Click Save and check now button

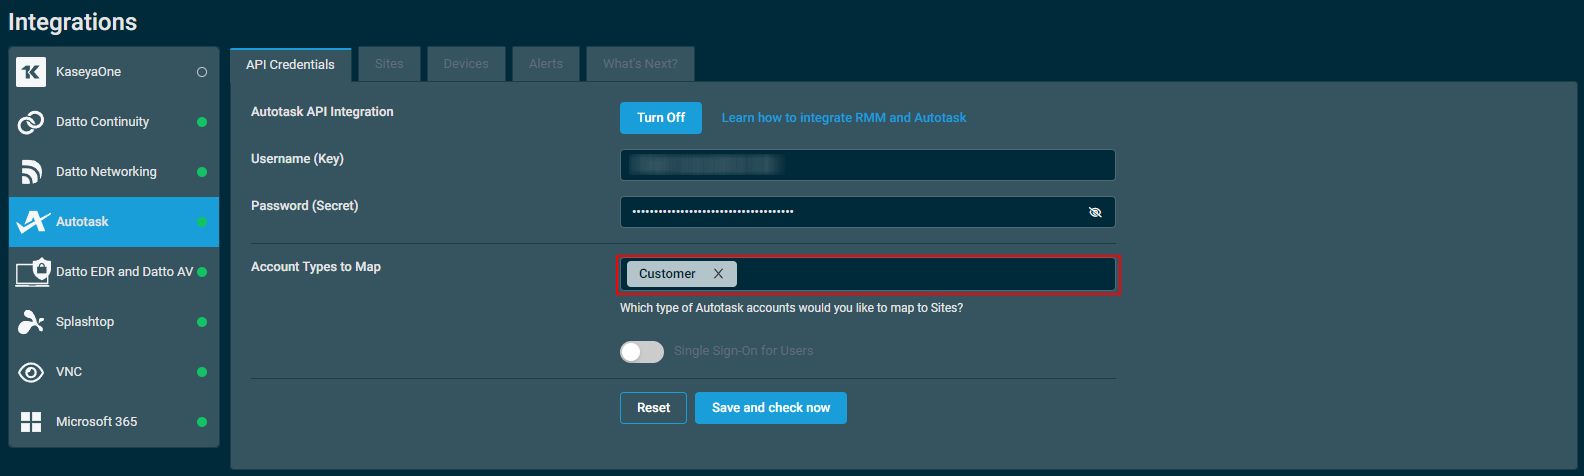[x=771, y=408]
